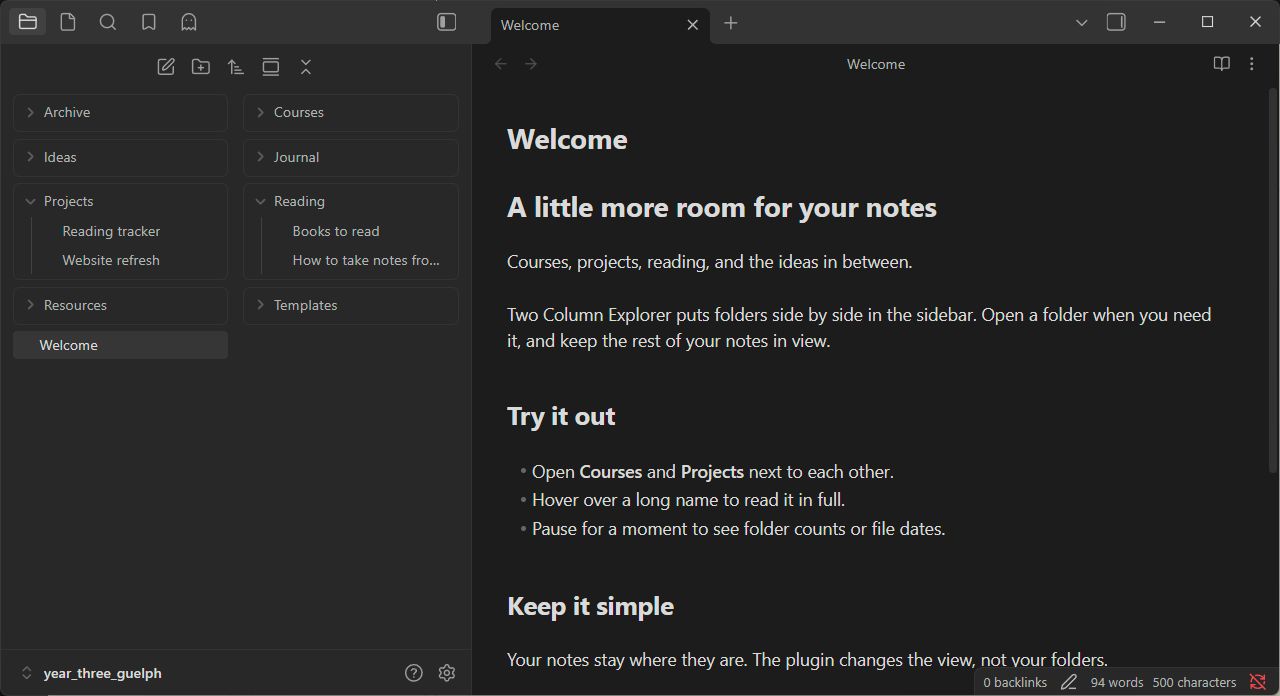
Task: Expand the Journal folder
Action: tap(351, 158)
